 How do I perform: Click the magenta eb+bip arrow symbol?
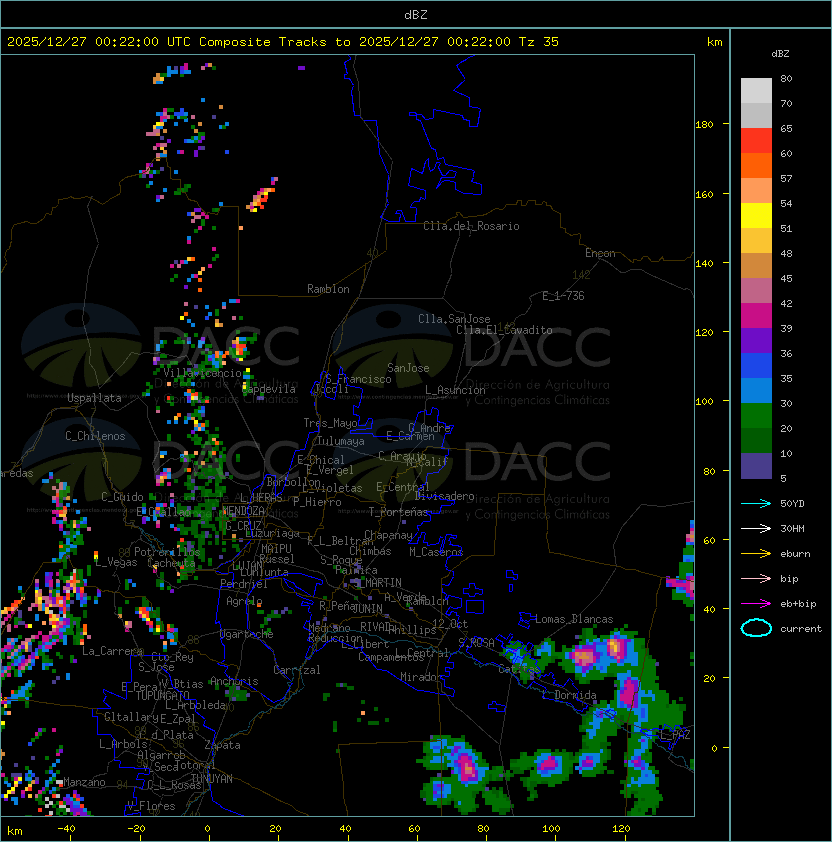756,604
